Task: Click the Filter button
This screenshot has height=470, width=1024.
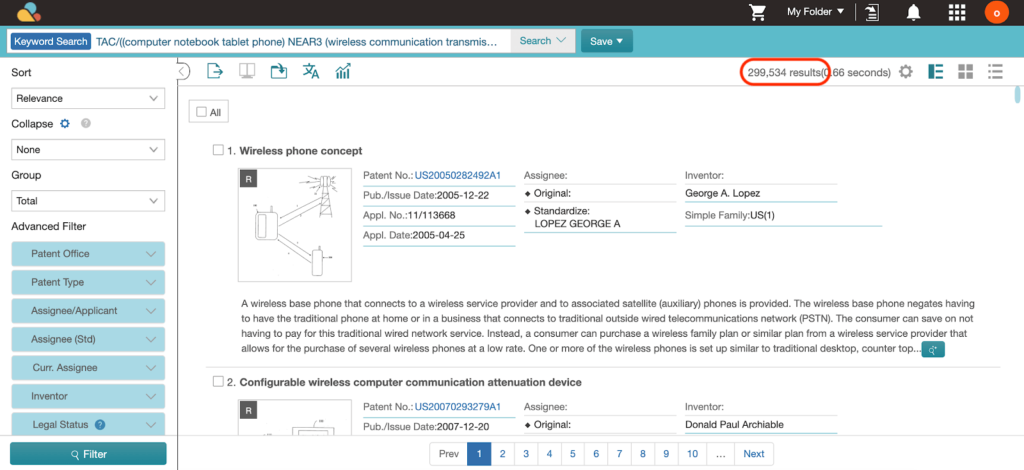Action: [88, 454]
